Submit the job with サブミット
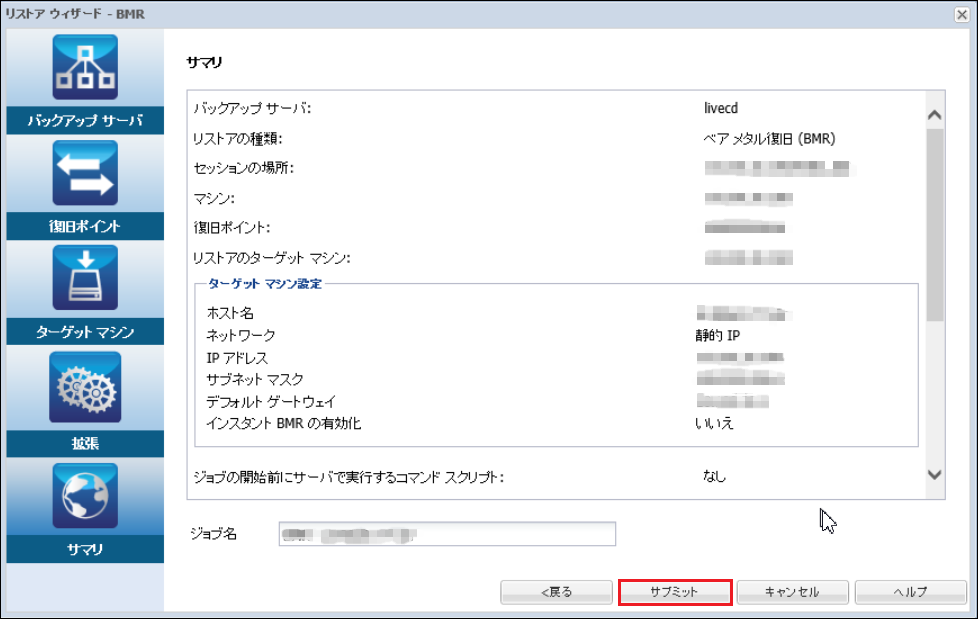This screenshot has width=978, height=619. click(x=674, y=592)
